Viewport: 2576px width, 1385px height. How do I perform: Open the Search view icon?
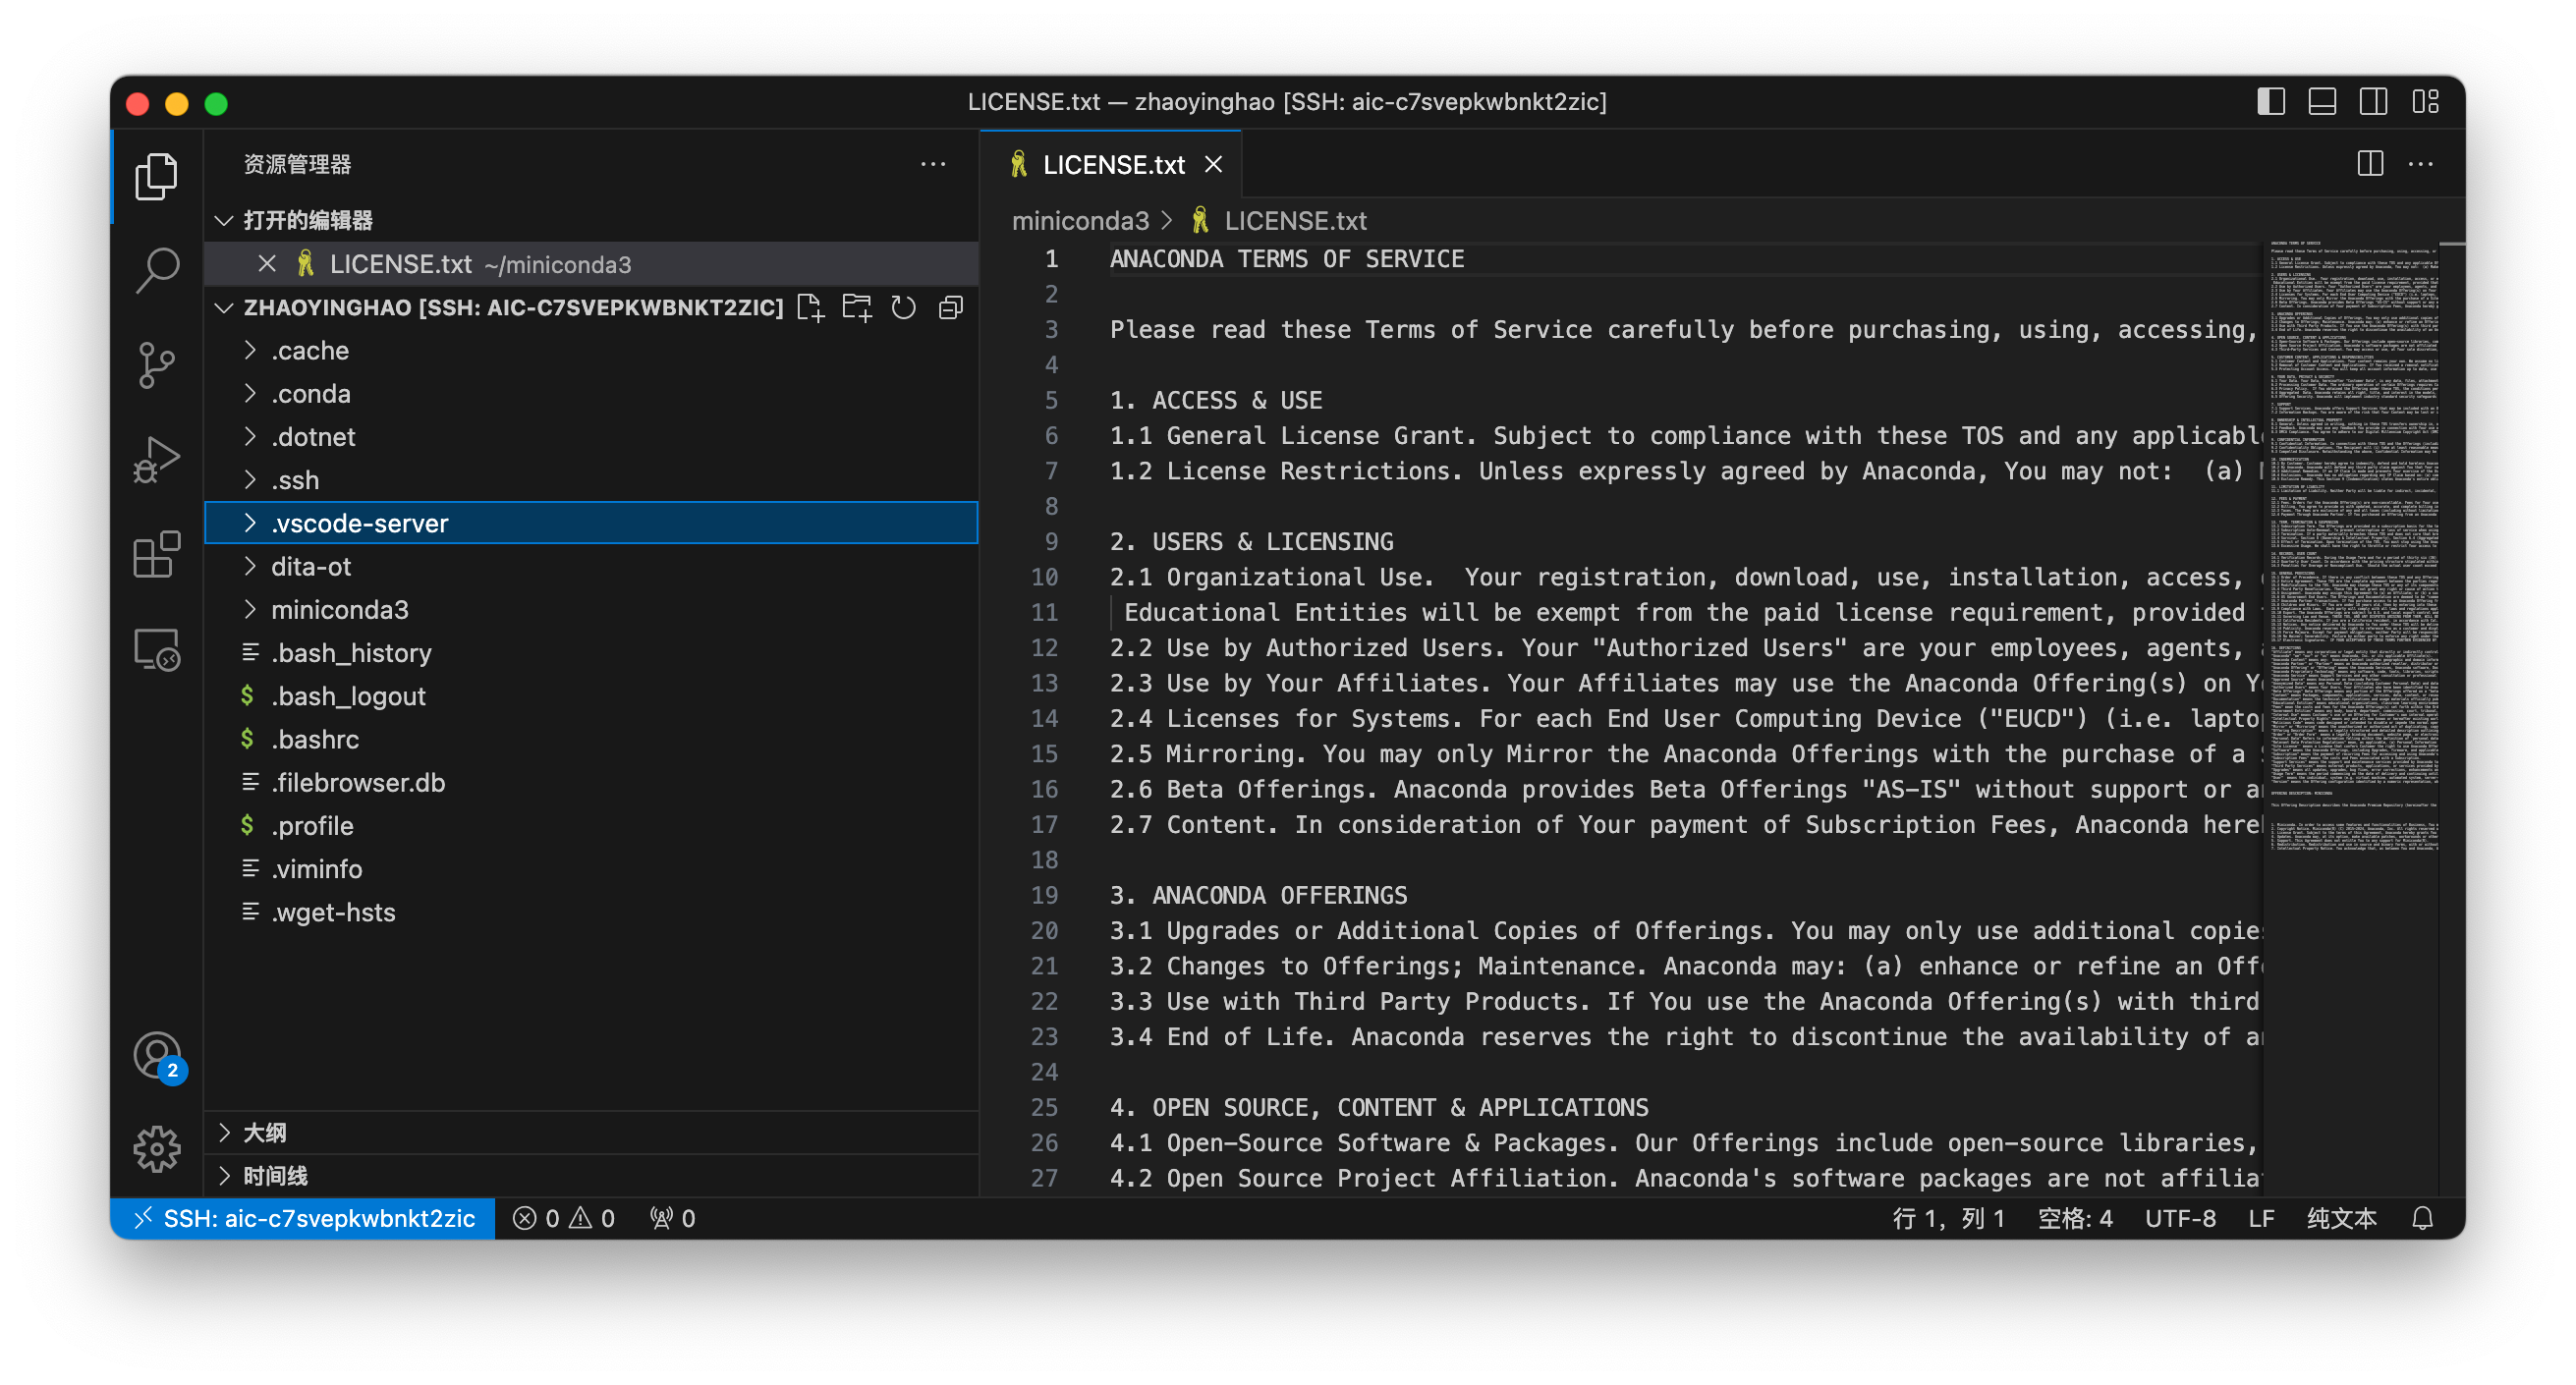pos(156,270)
